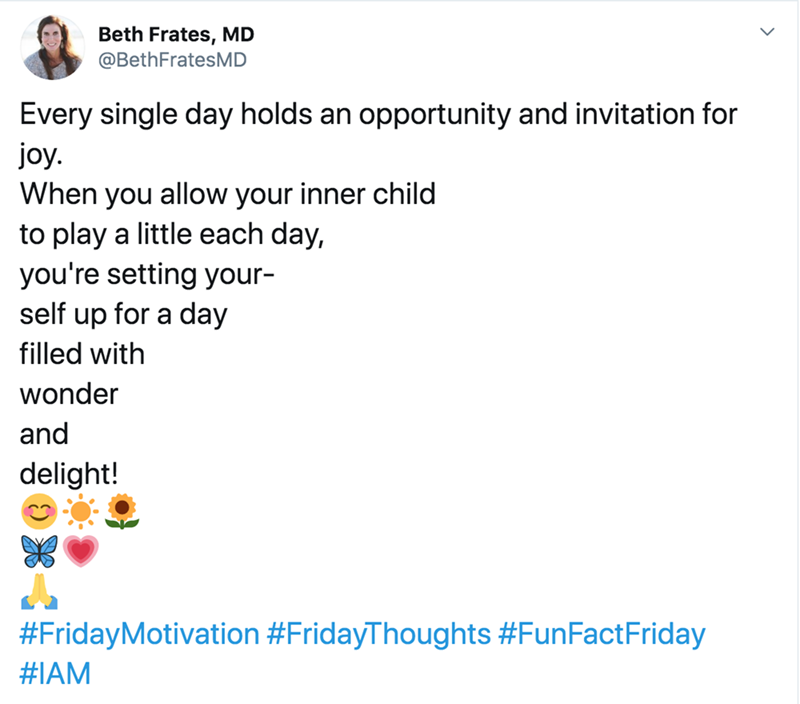Click the sun emoji
This screenshot has width=800, height=704.
pyautogui.click(x=79, y=514)
